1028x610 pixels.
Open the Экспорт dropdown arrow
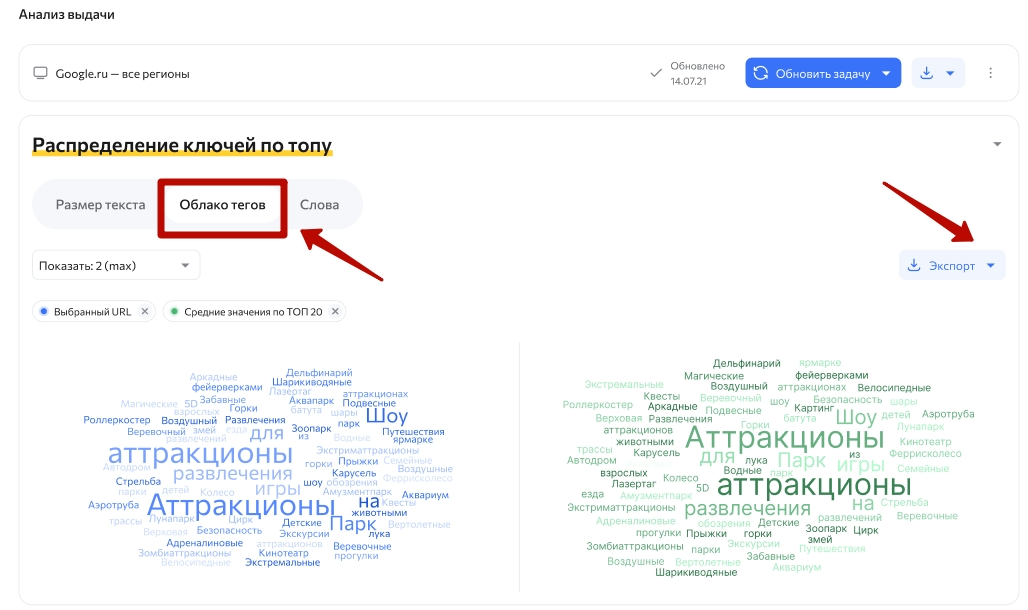(991, 265)
